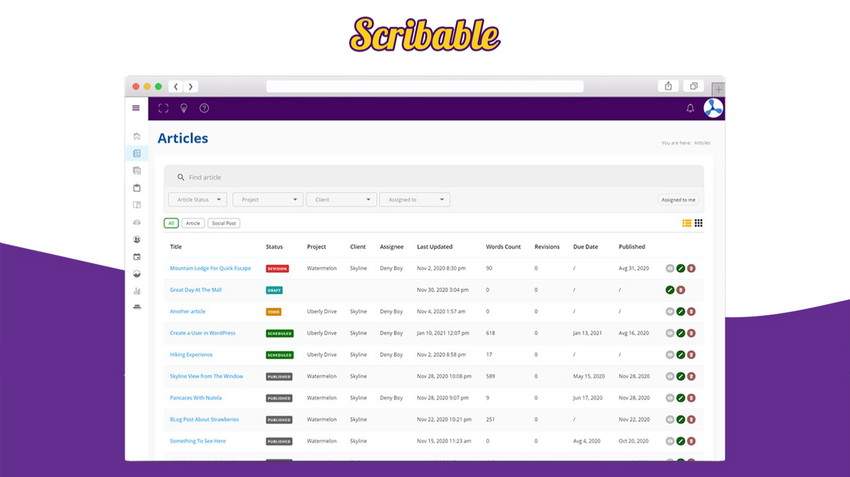
Task: Open the user avatar menu
Action: 713,108
